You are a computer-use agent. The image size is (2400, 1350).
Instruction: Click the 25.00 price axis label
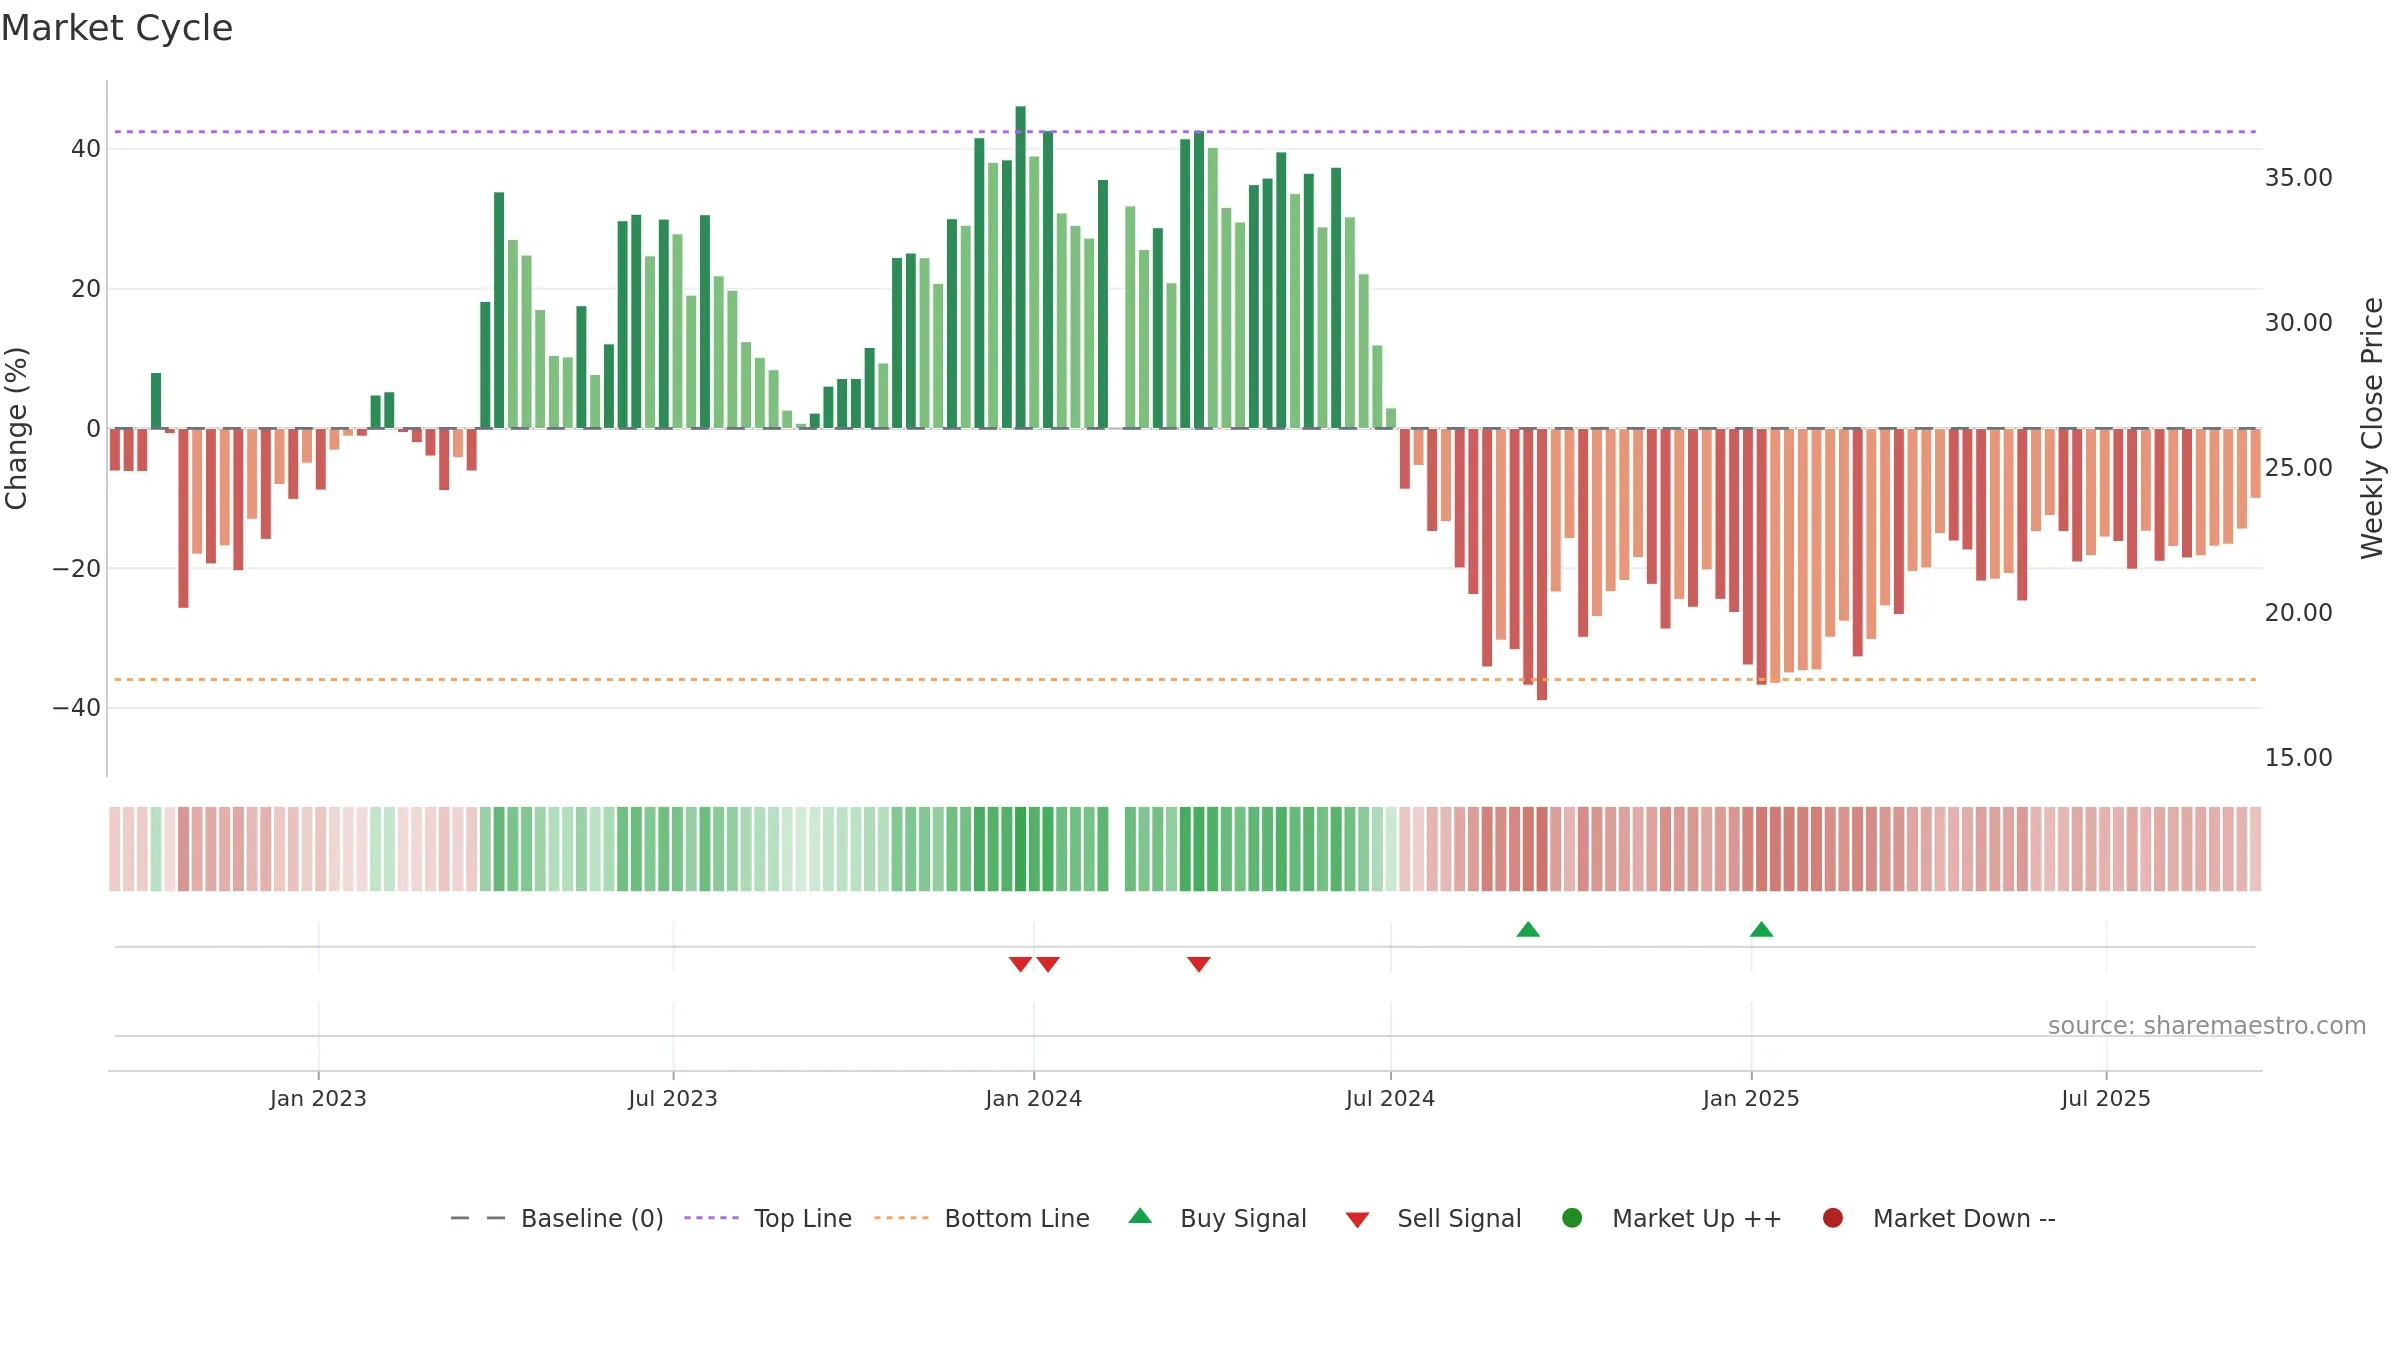point(2298,468)
